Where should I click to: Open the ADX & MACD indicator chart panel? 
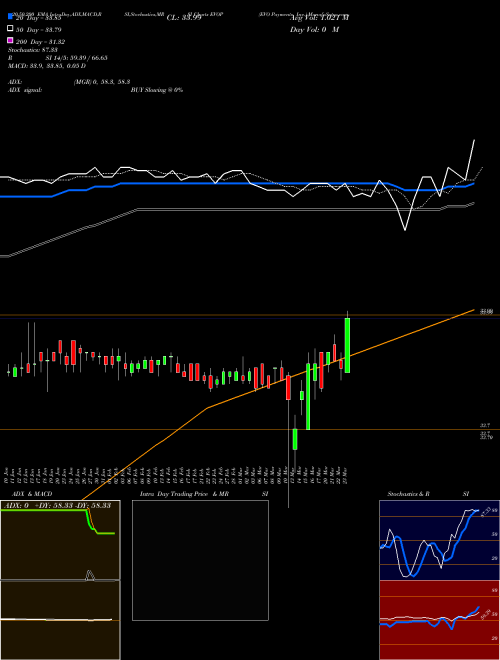pyautogui.click(x=60, y=580)
